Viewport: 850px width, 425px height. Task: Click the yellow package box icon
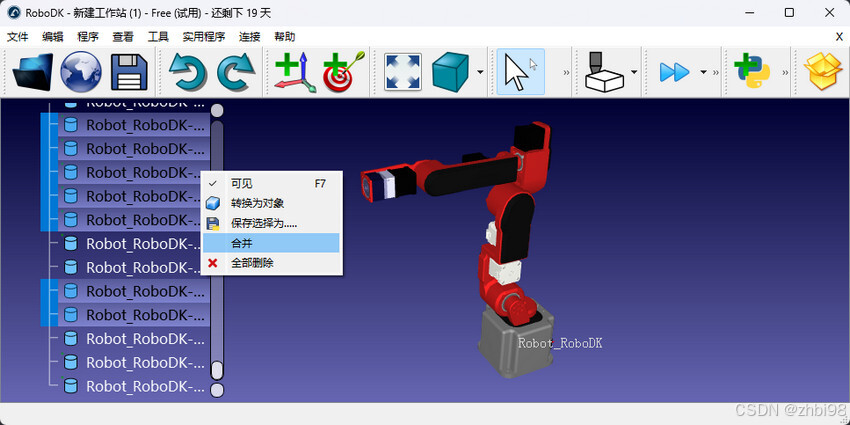[823, 72]
